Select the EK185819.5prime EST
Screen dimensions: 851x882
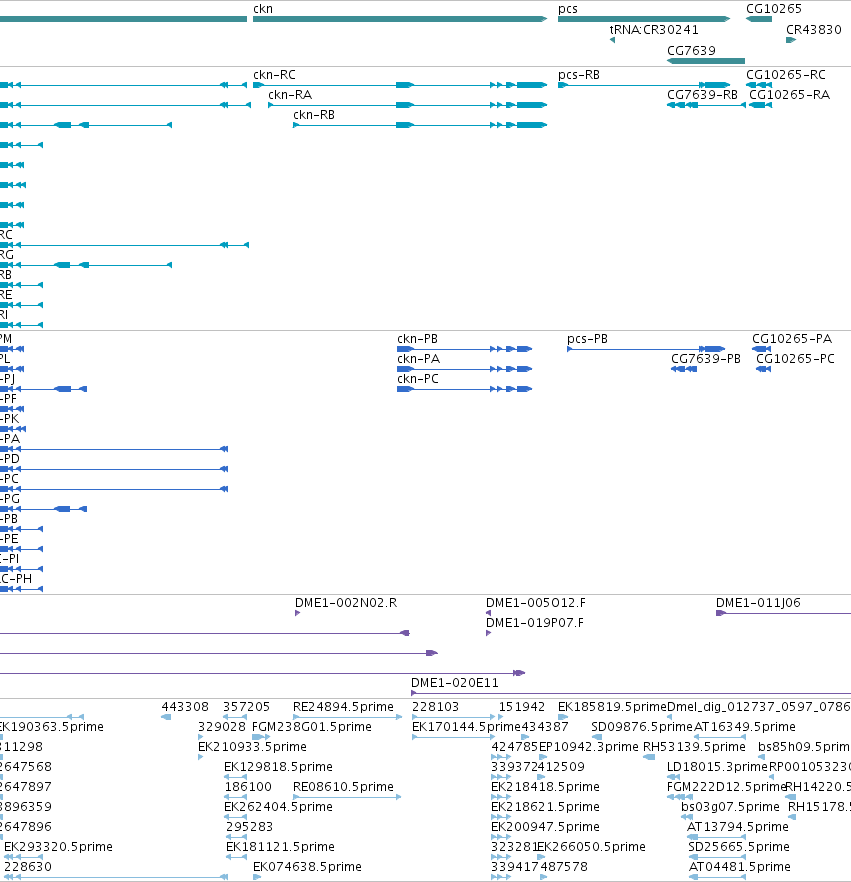coord(563,717)
